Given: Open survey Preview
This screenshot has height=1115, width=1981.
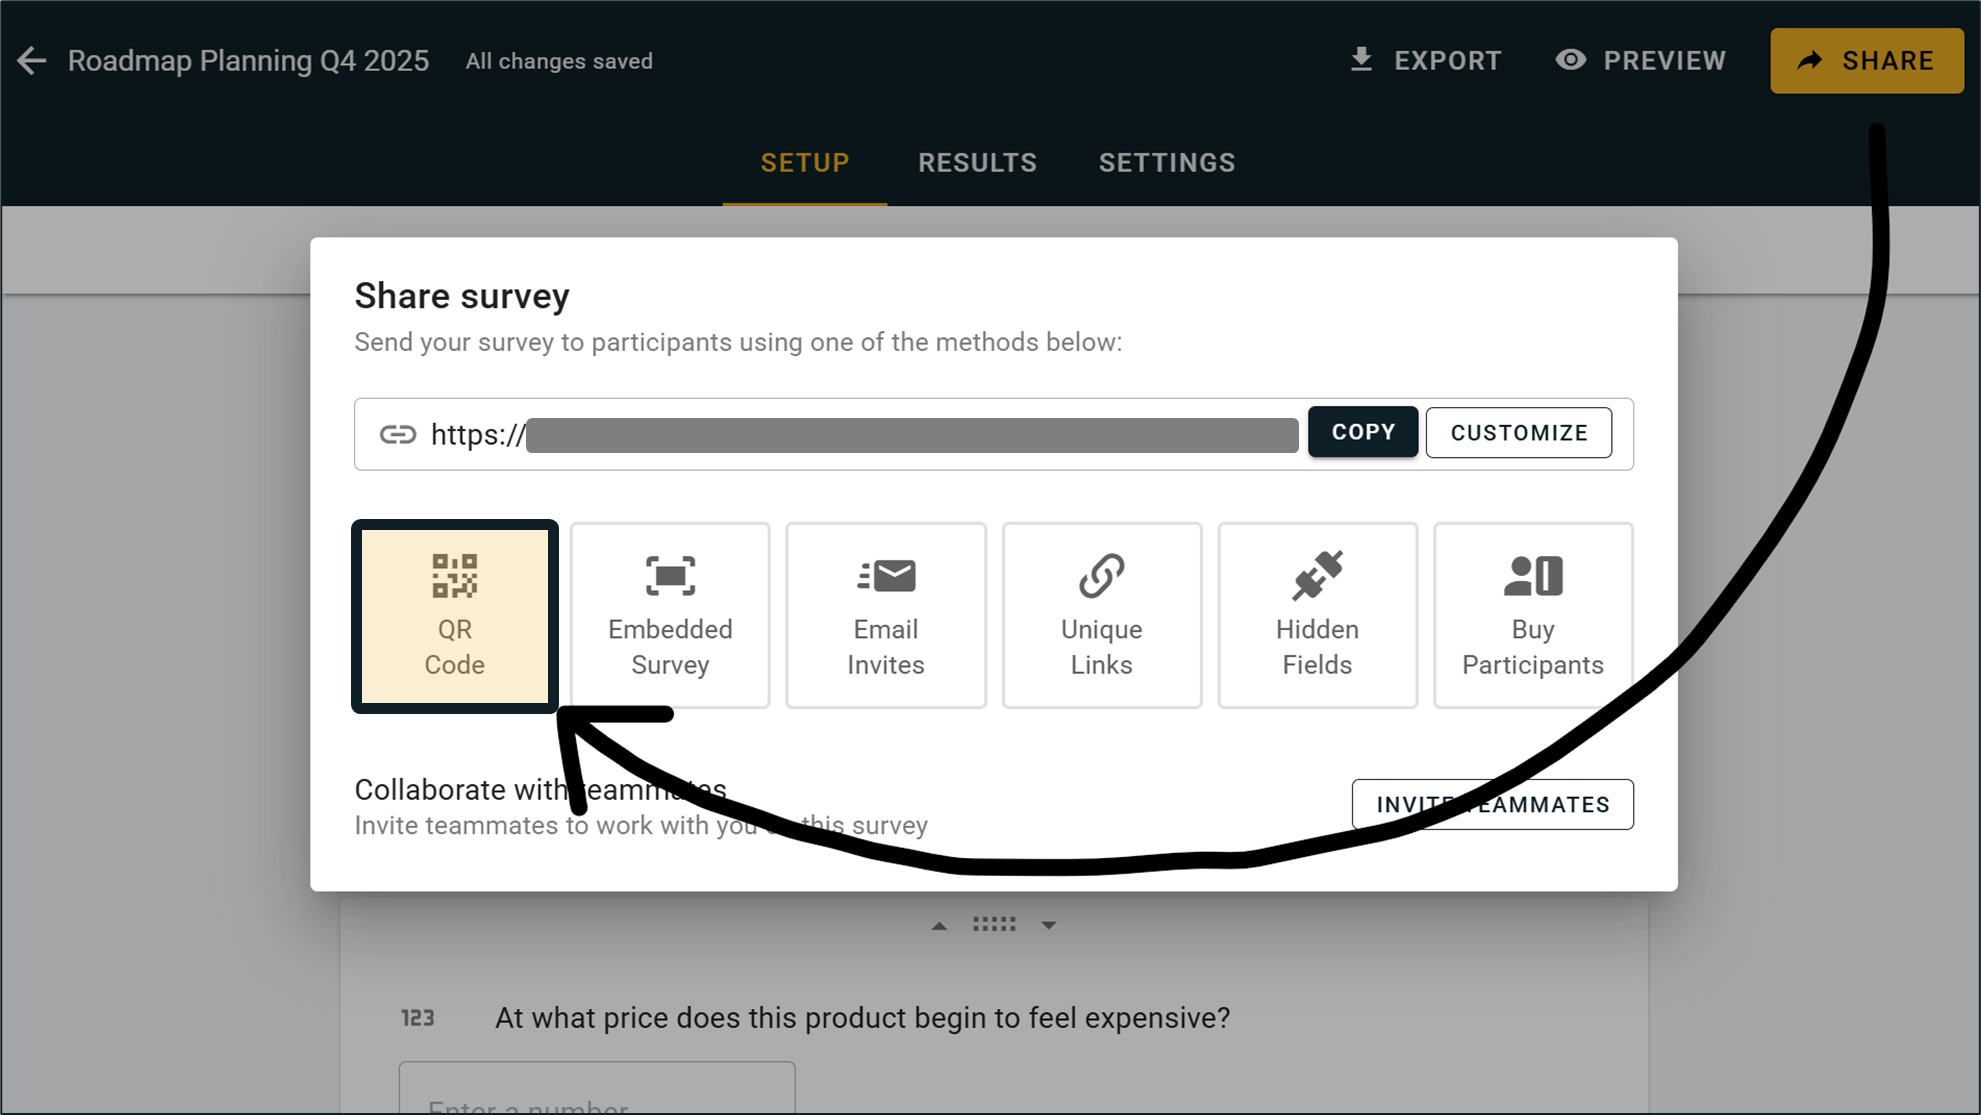Looking at the screenshot, I should click(1640, 61).
